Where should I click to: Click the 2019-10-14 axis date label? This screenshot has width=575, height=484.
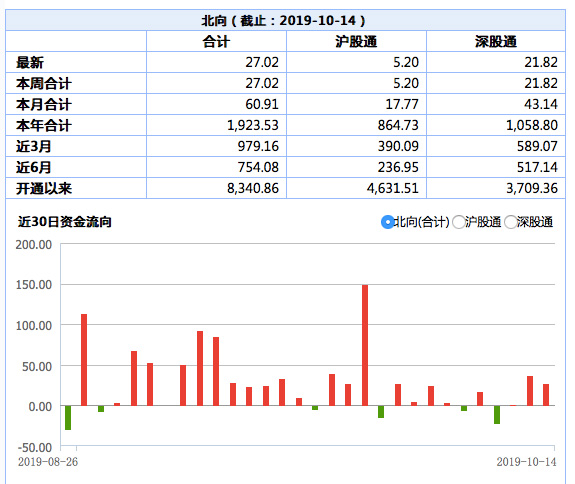coord(526,462)
